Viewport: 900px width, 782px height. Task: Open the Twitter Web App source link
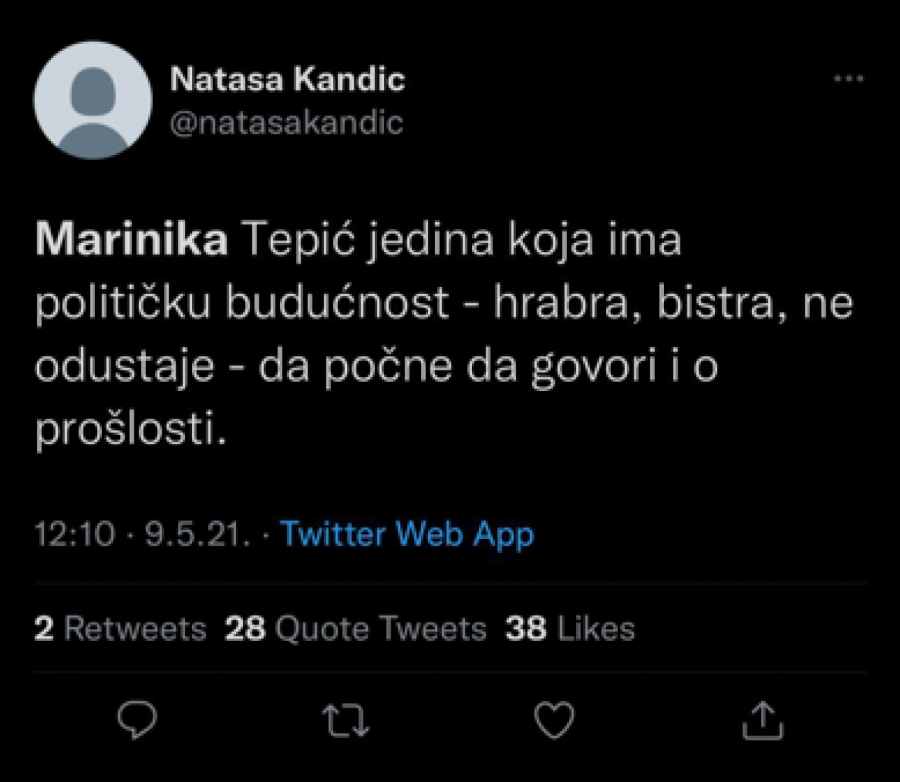pyautogui.click(x=408, y=535)
